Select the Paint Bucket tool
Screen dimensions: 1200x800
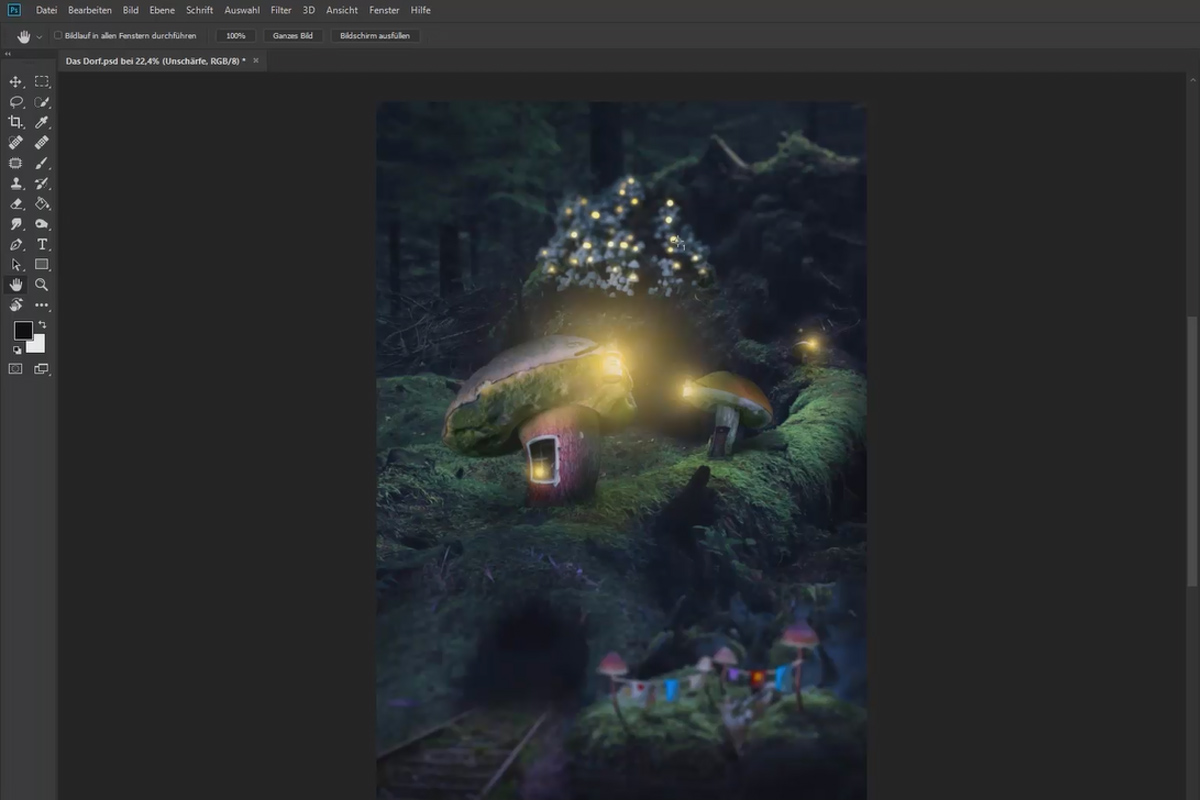(42, 204)
